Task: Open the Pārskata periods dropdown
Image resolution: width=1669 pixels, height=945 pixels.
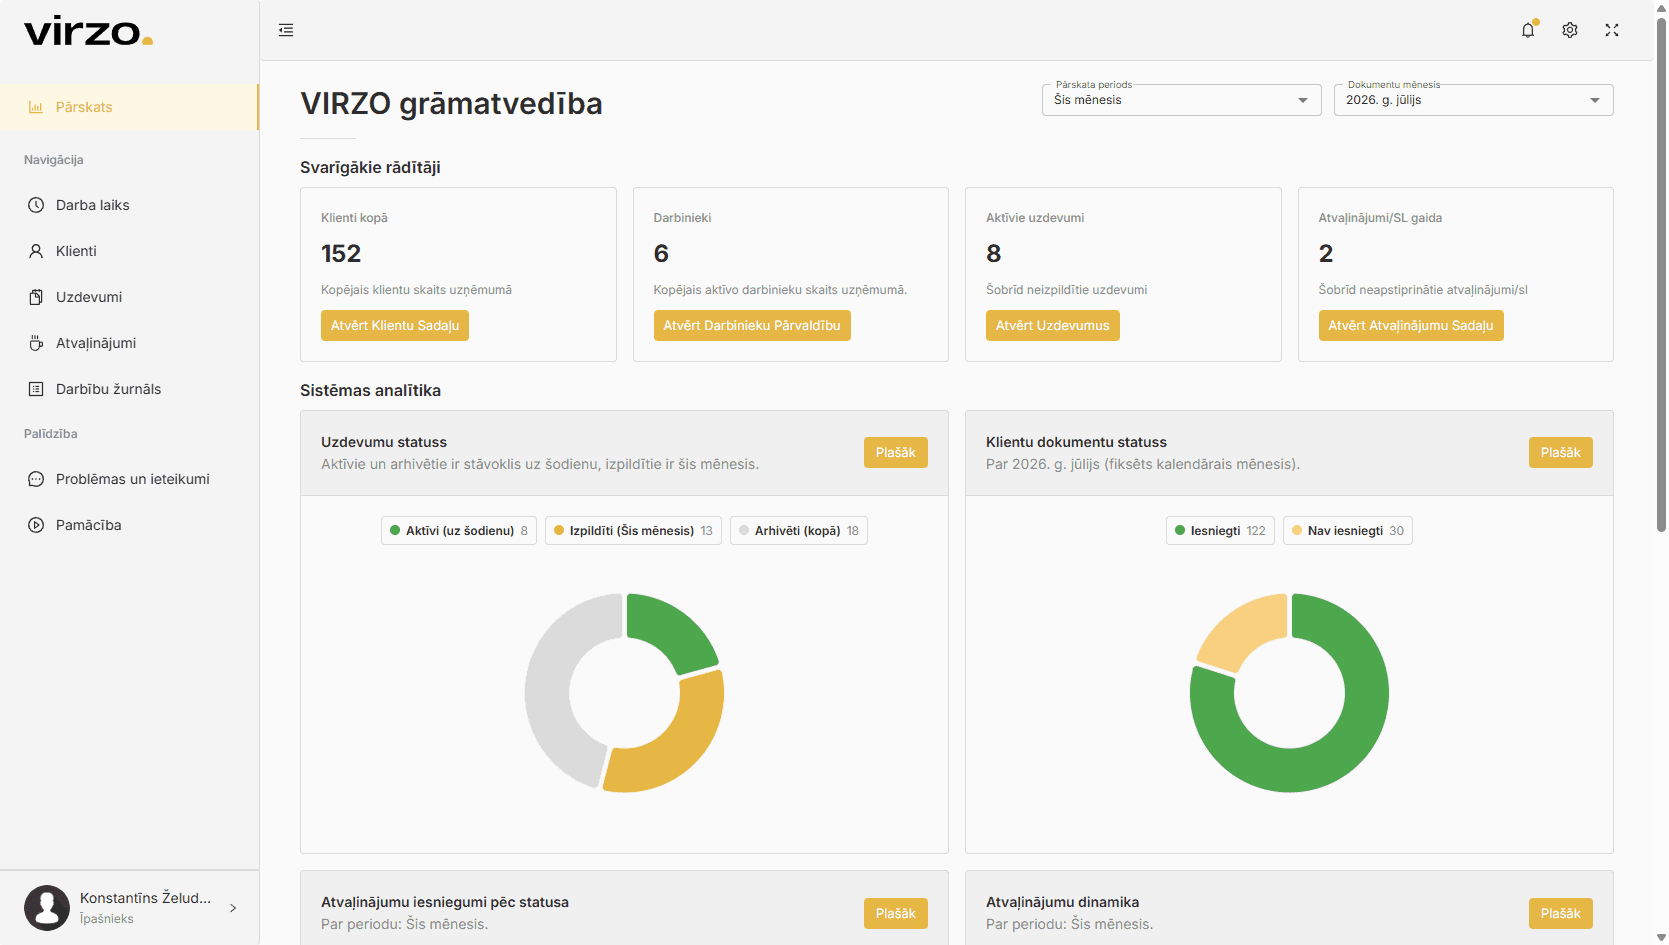Action: (1181, 100)
